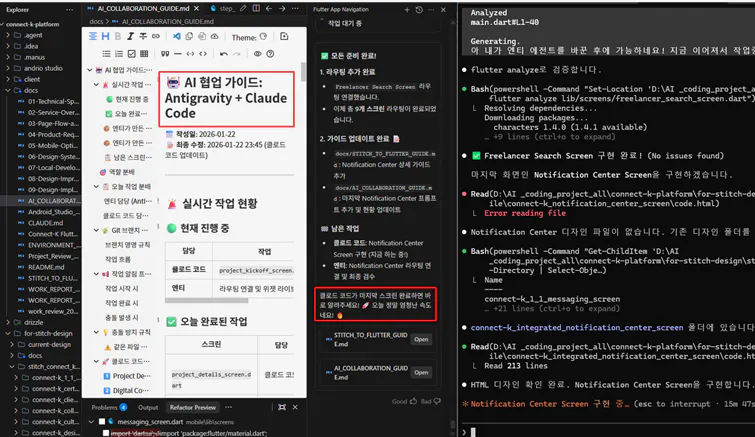
Task: Insert an ordered numbered list
Action: (x=119, y=53)
